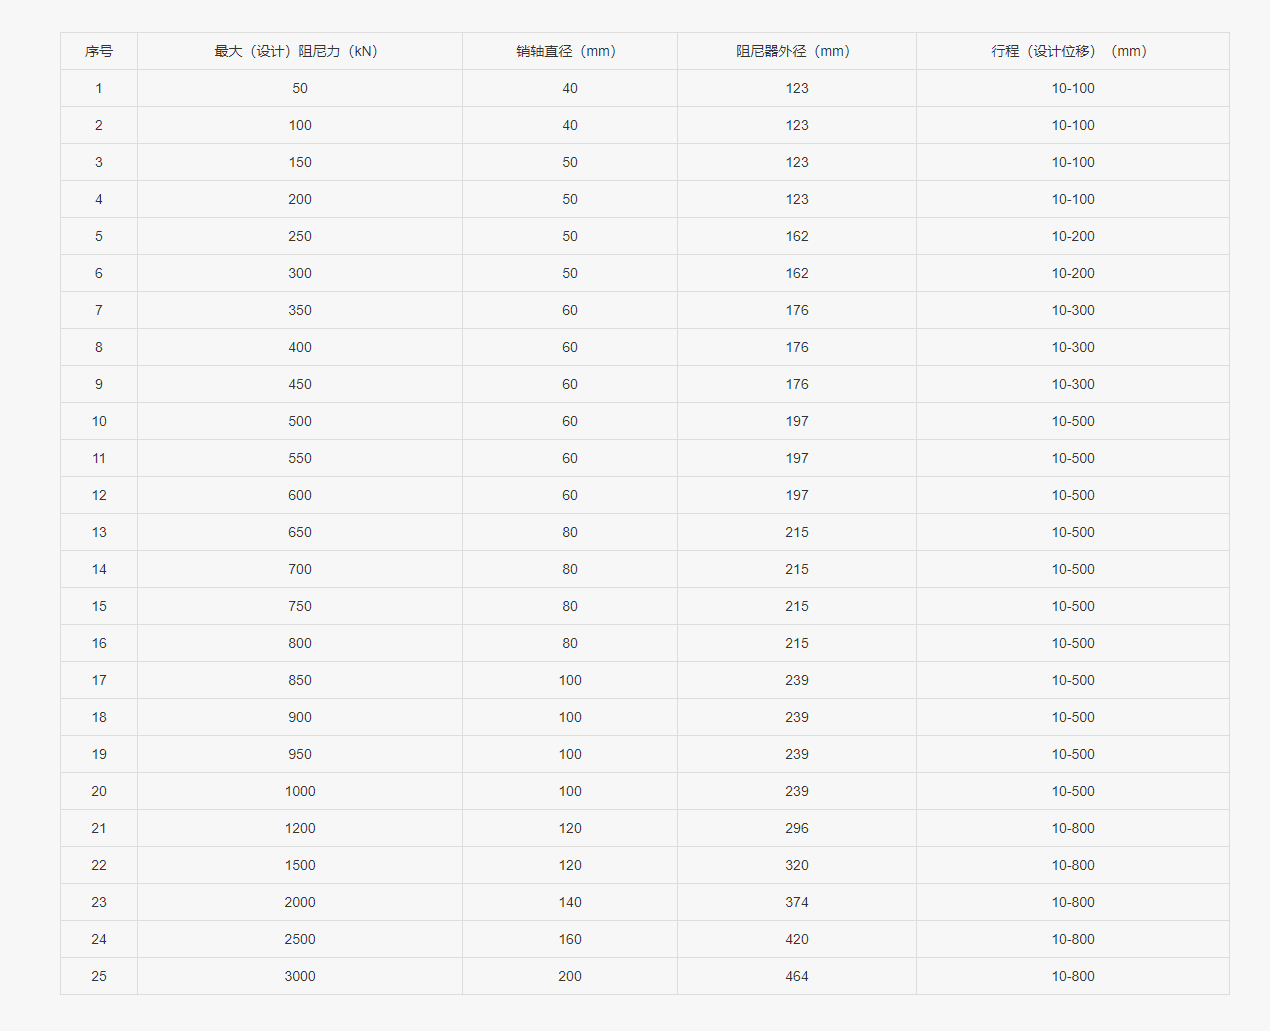Click the 销轴直径（mm）column header

(x=566, y=51)
